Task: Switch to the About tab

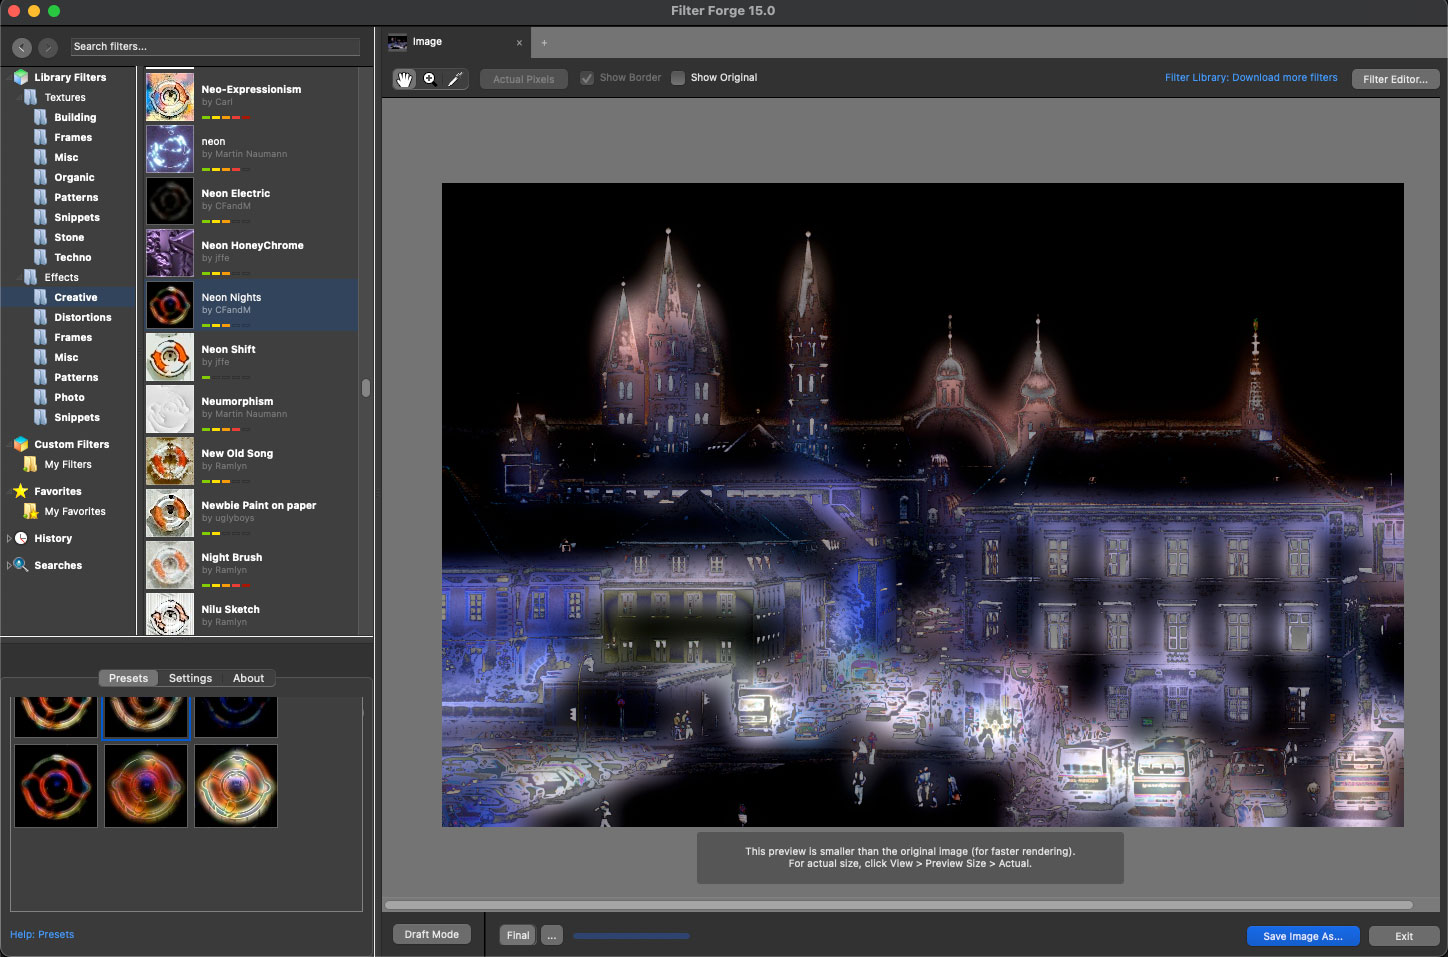Action: tap(248, 678)
